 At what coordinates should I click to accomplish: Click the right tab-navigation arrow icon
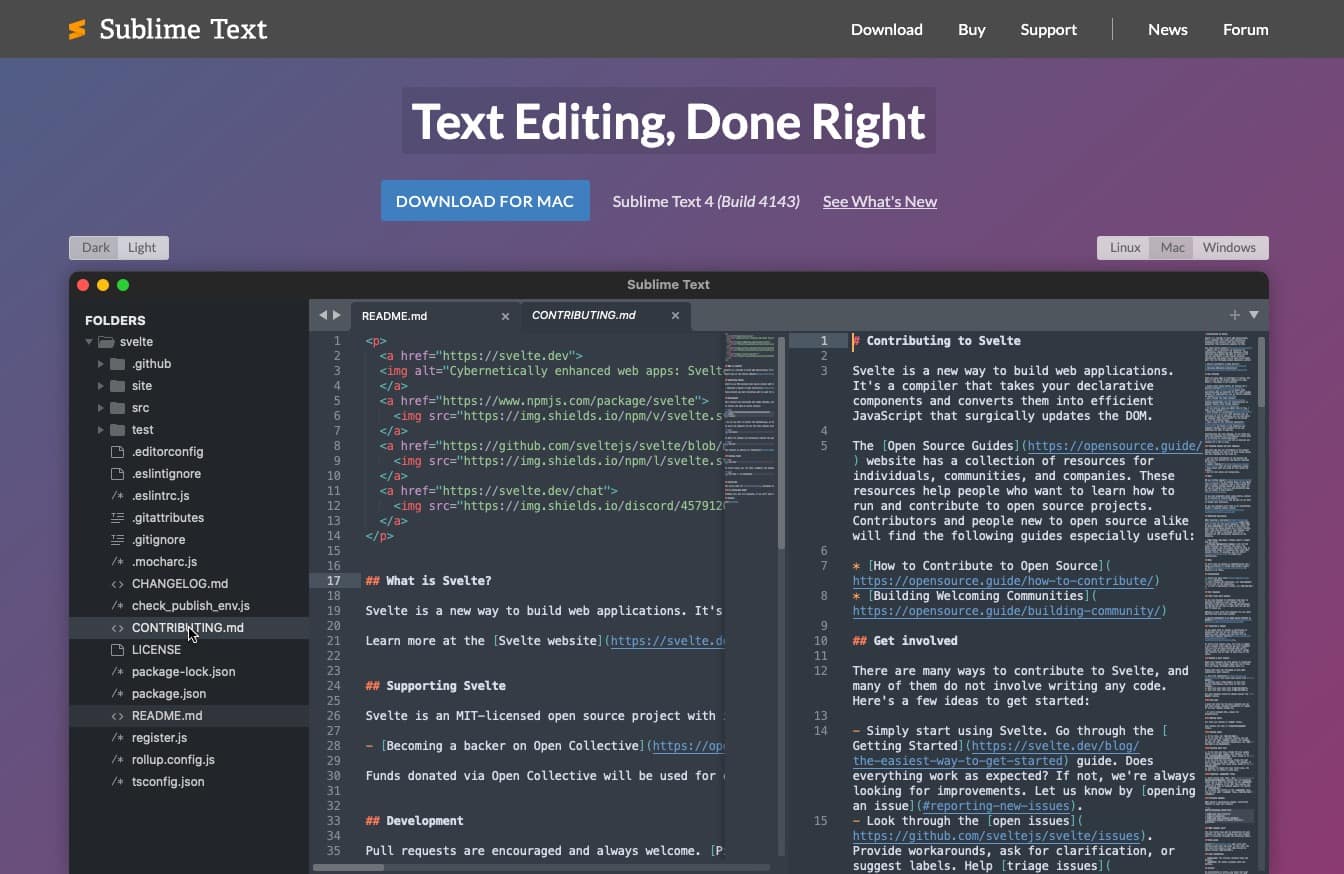tap(337, 314)
